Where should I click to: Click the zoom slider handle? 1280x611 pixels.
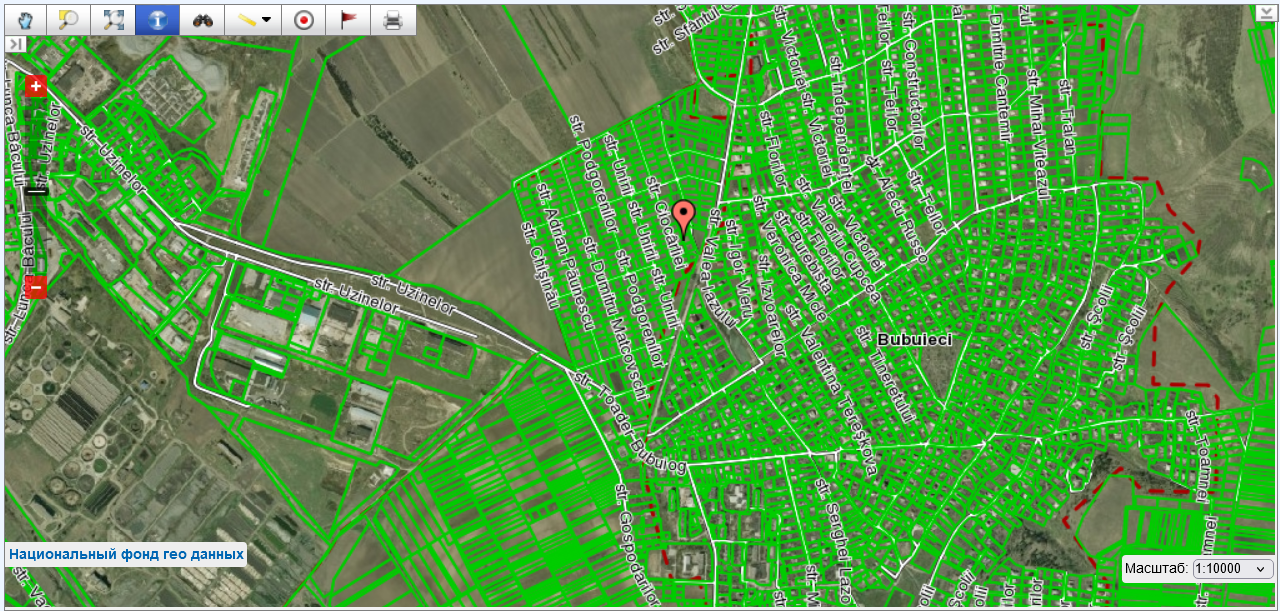click(37, 189)
